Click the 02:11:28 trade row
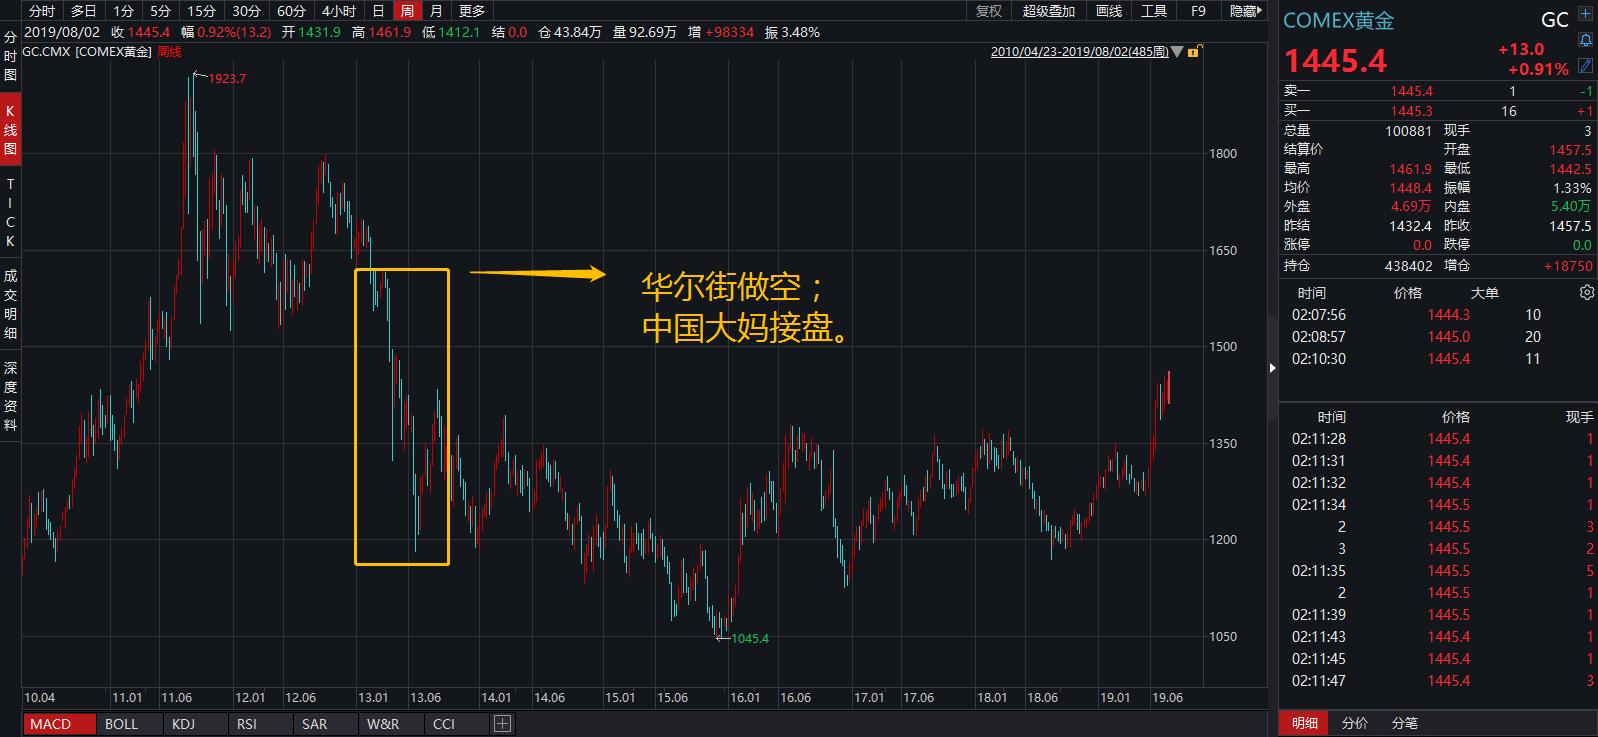The width and height of the screenshot is (1598, 737). coord(1438,438)
